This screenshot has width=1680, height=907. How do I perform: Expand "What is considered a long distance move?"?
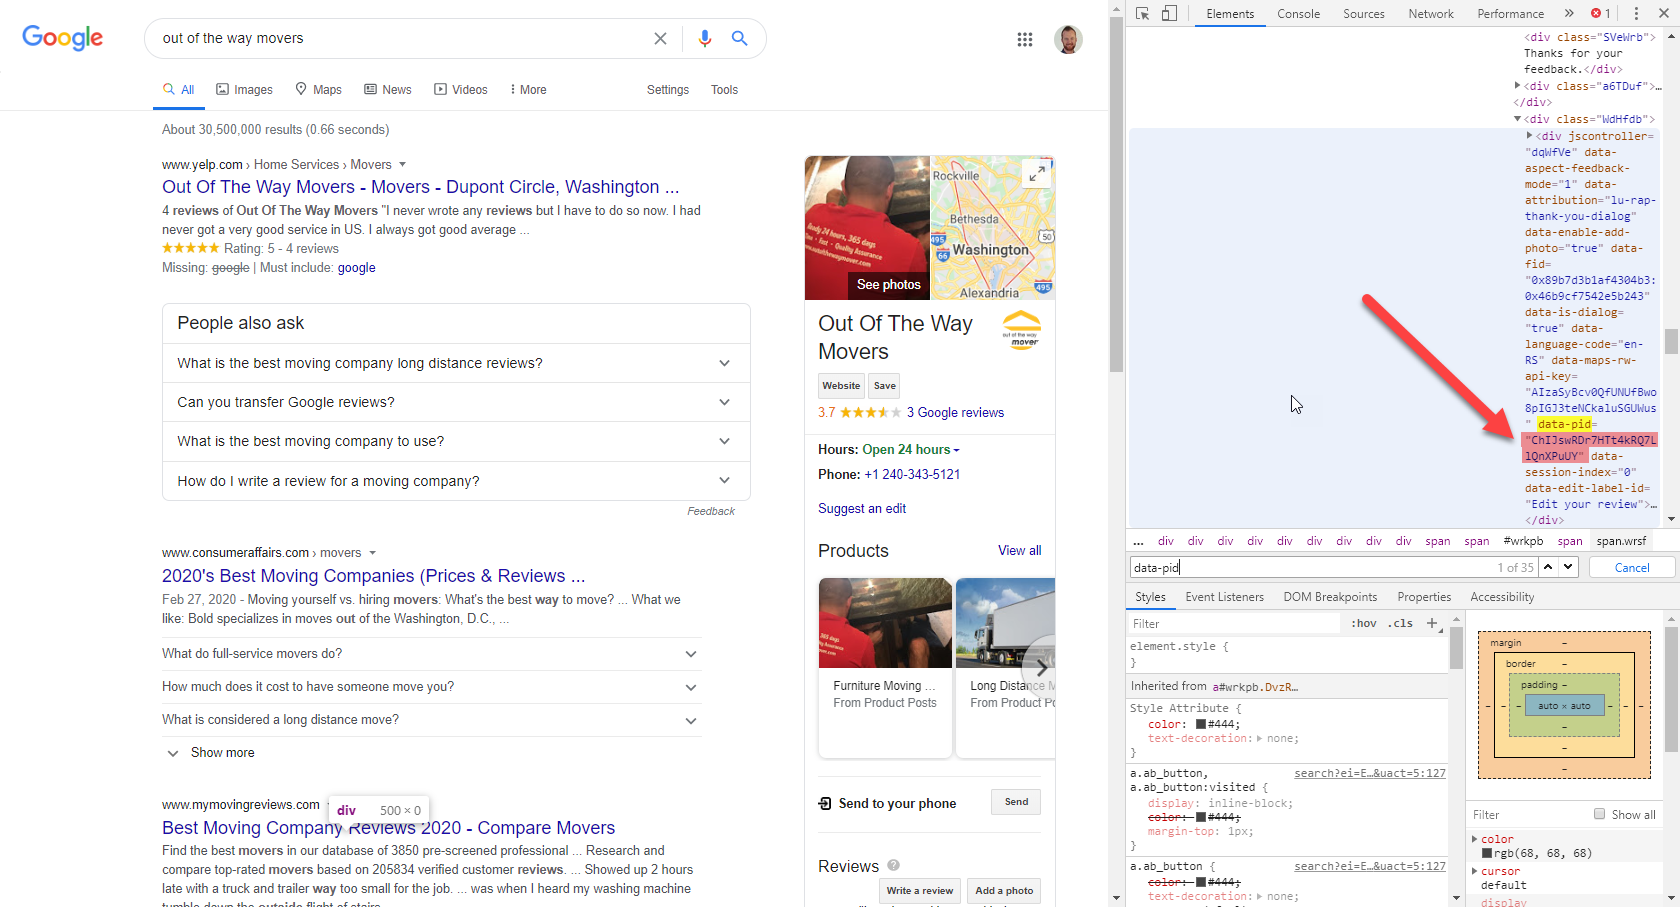click(x=431, y=720)
